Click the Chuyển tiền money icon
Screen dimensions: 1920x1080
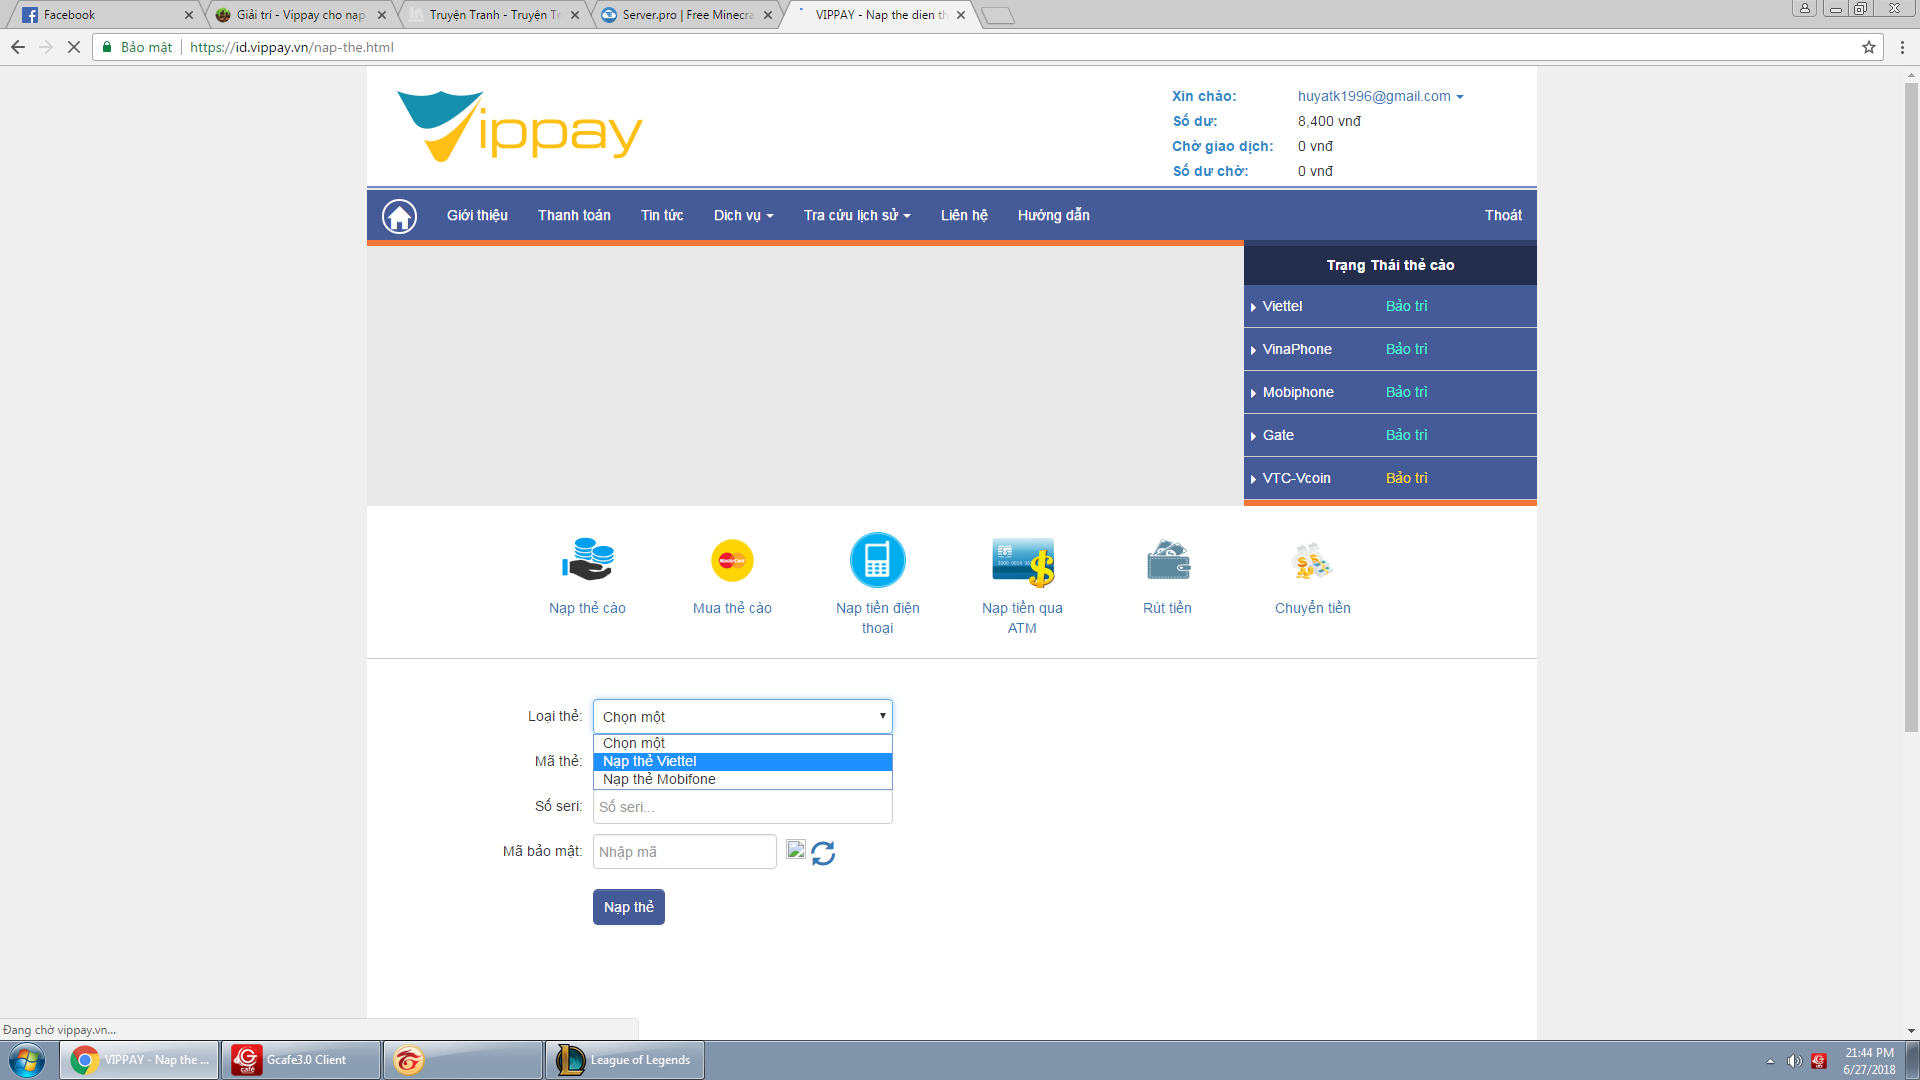[1312, 560]
